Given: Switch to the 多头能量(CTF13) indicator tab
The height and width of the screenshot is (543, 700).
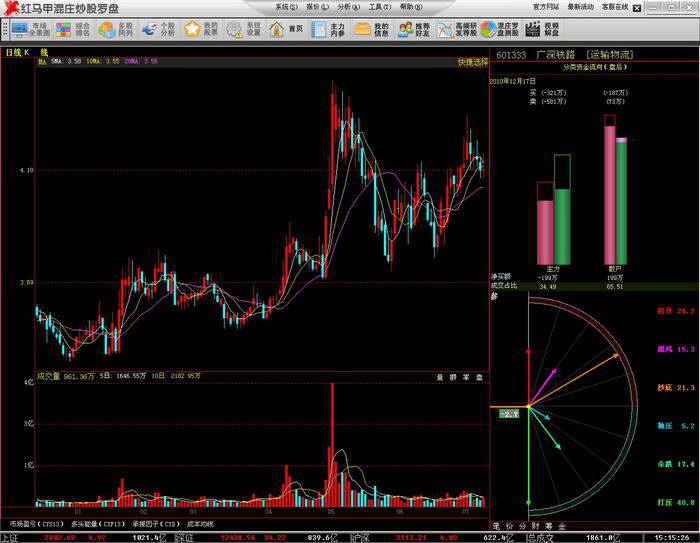Looking at the screenshot, I should [x=98, y=524].
